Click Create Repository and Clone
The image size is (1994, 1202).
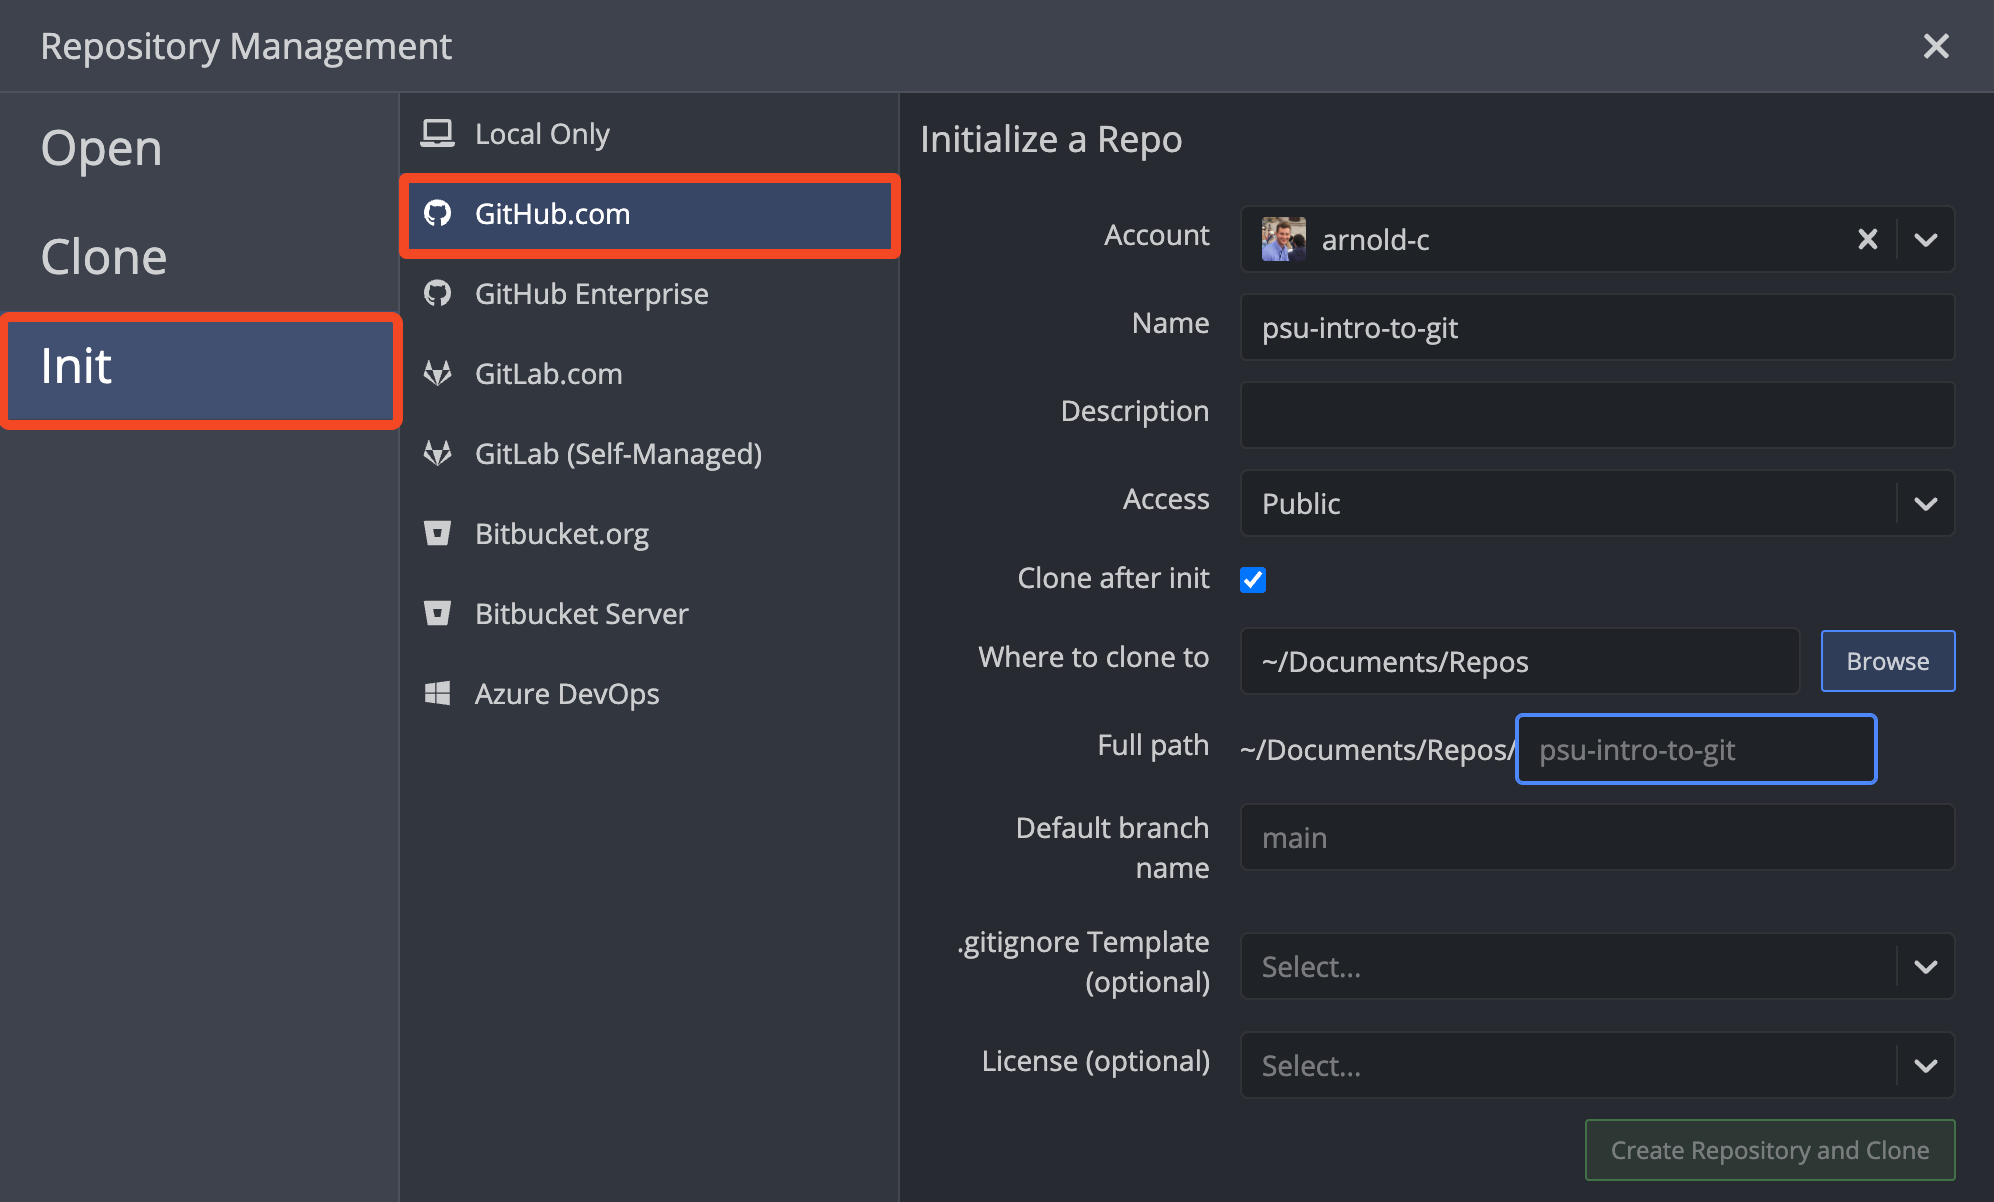[1769, 1150]
